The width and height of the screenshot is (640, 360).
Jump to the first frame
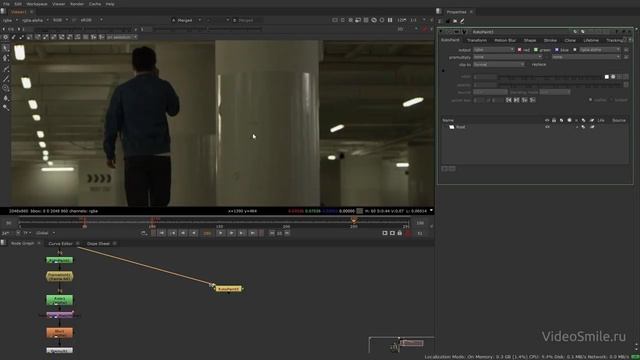point(162,233)
